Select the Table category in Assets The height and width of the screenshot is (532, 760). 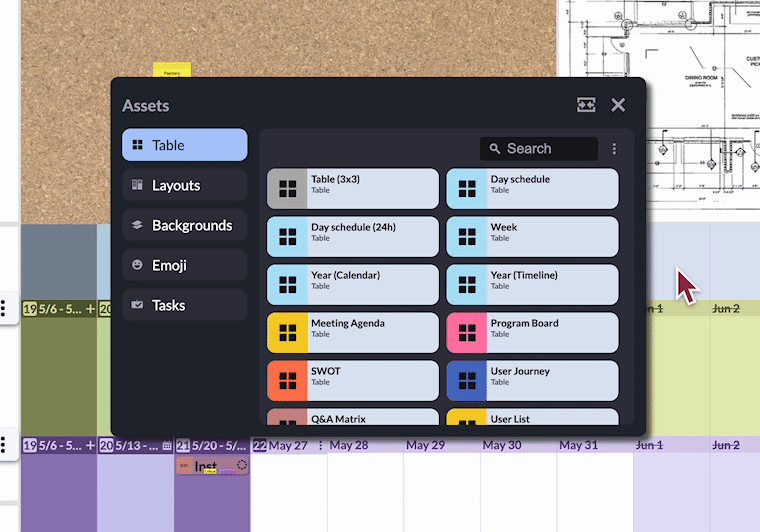coord(184,145)
